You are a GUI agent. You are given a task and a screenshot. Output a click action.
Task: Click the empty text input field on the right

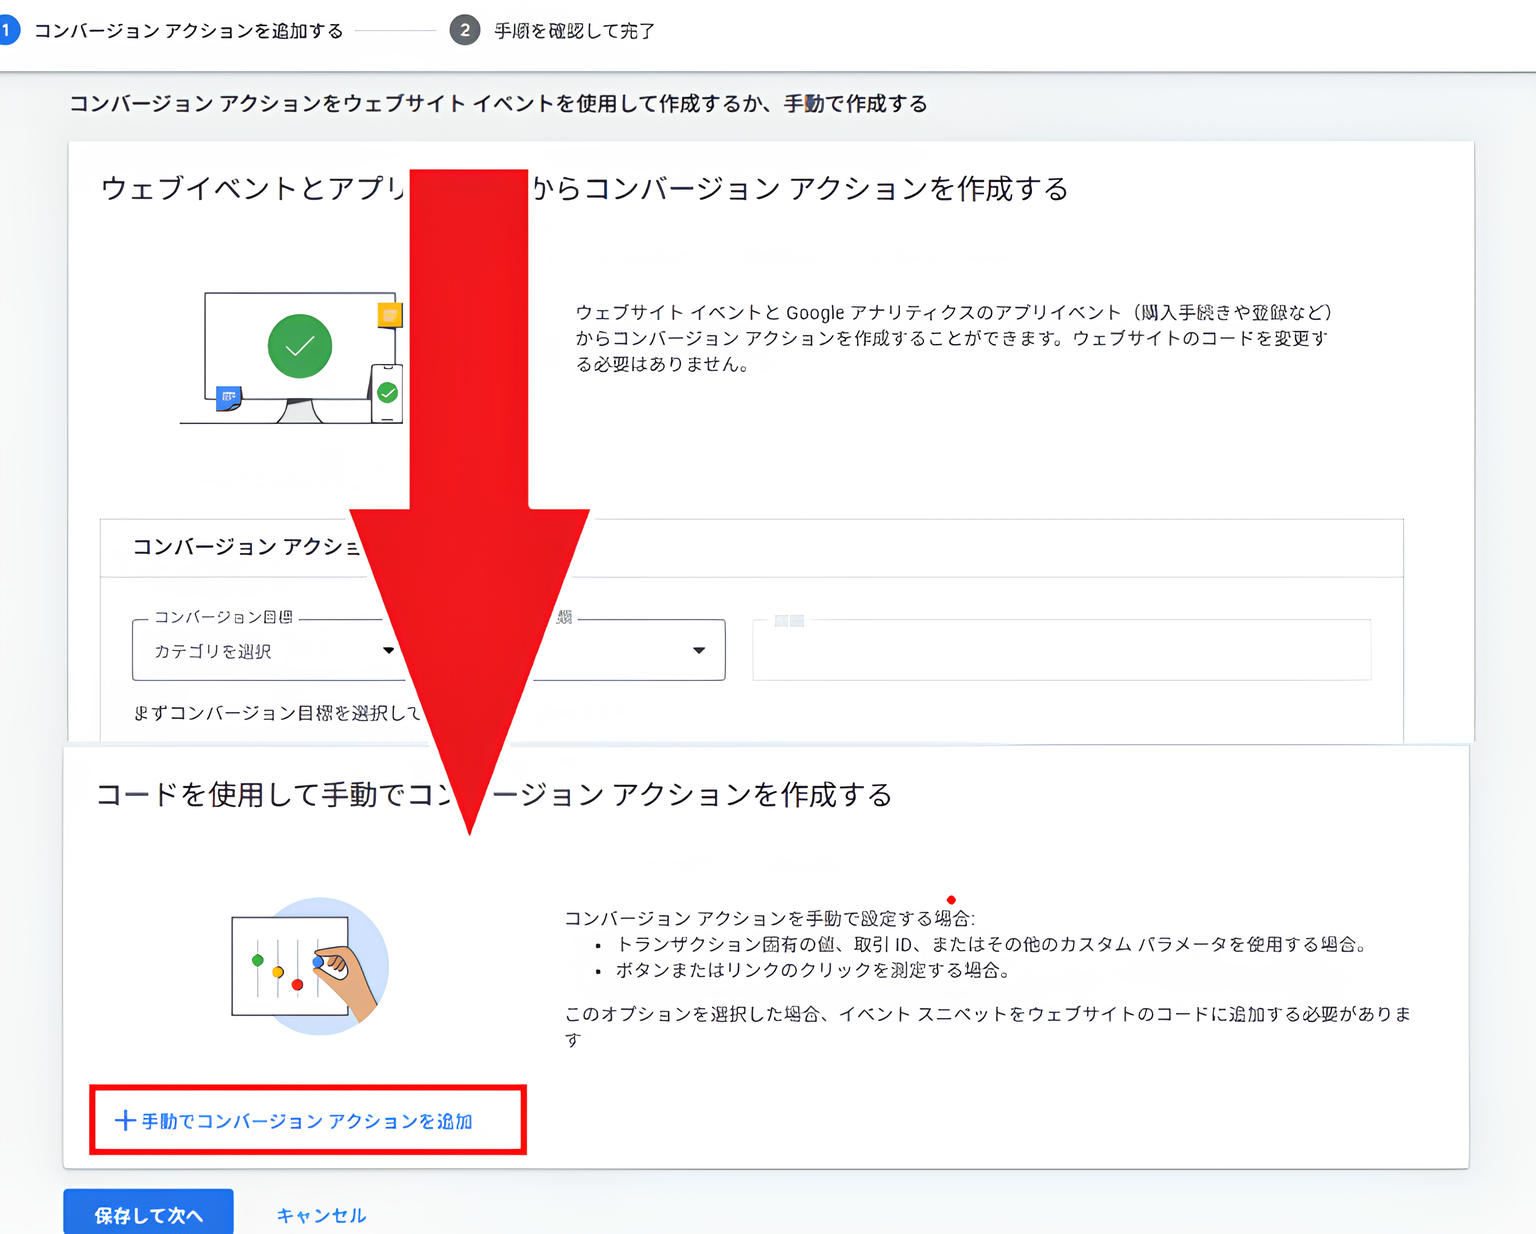[x=1060, y=650]
